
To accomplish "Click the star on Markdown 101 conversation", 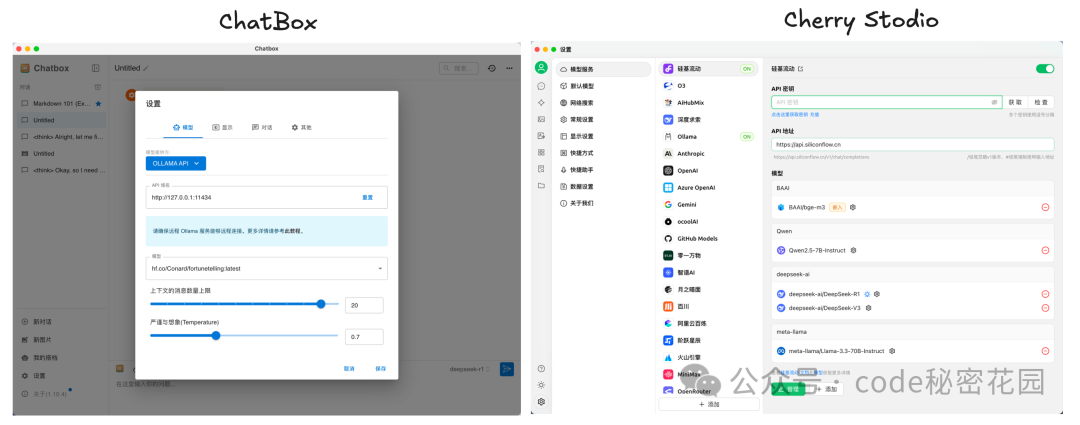I will click(98, 103).
